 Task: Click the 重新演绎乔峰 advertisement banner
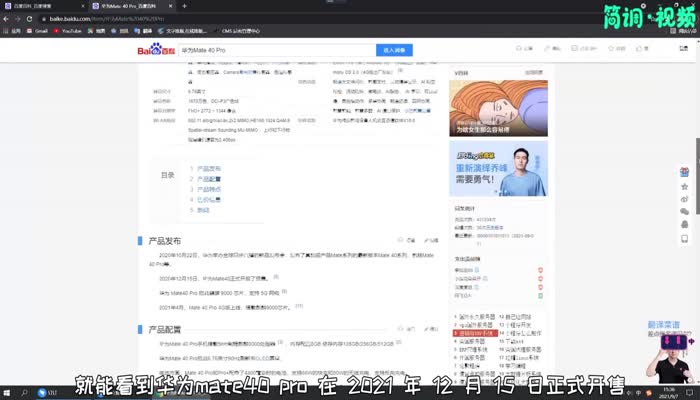tap(497, 168)
